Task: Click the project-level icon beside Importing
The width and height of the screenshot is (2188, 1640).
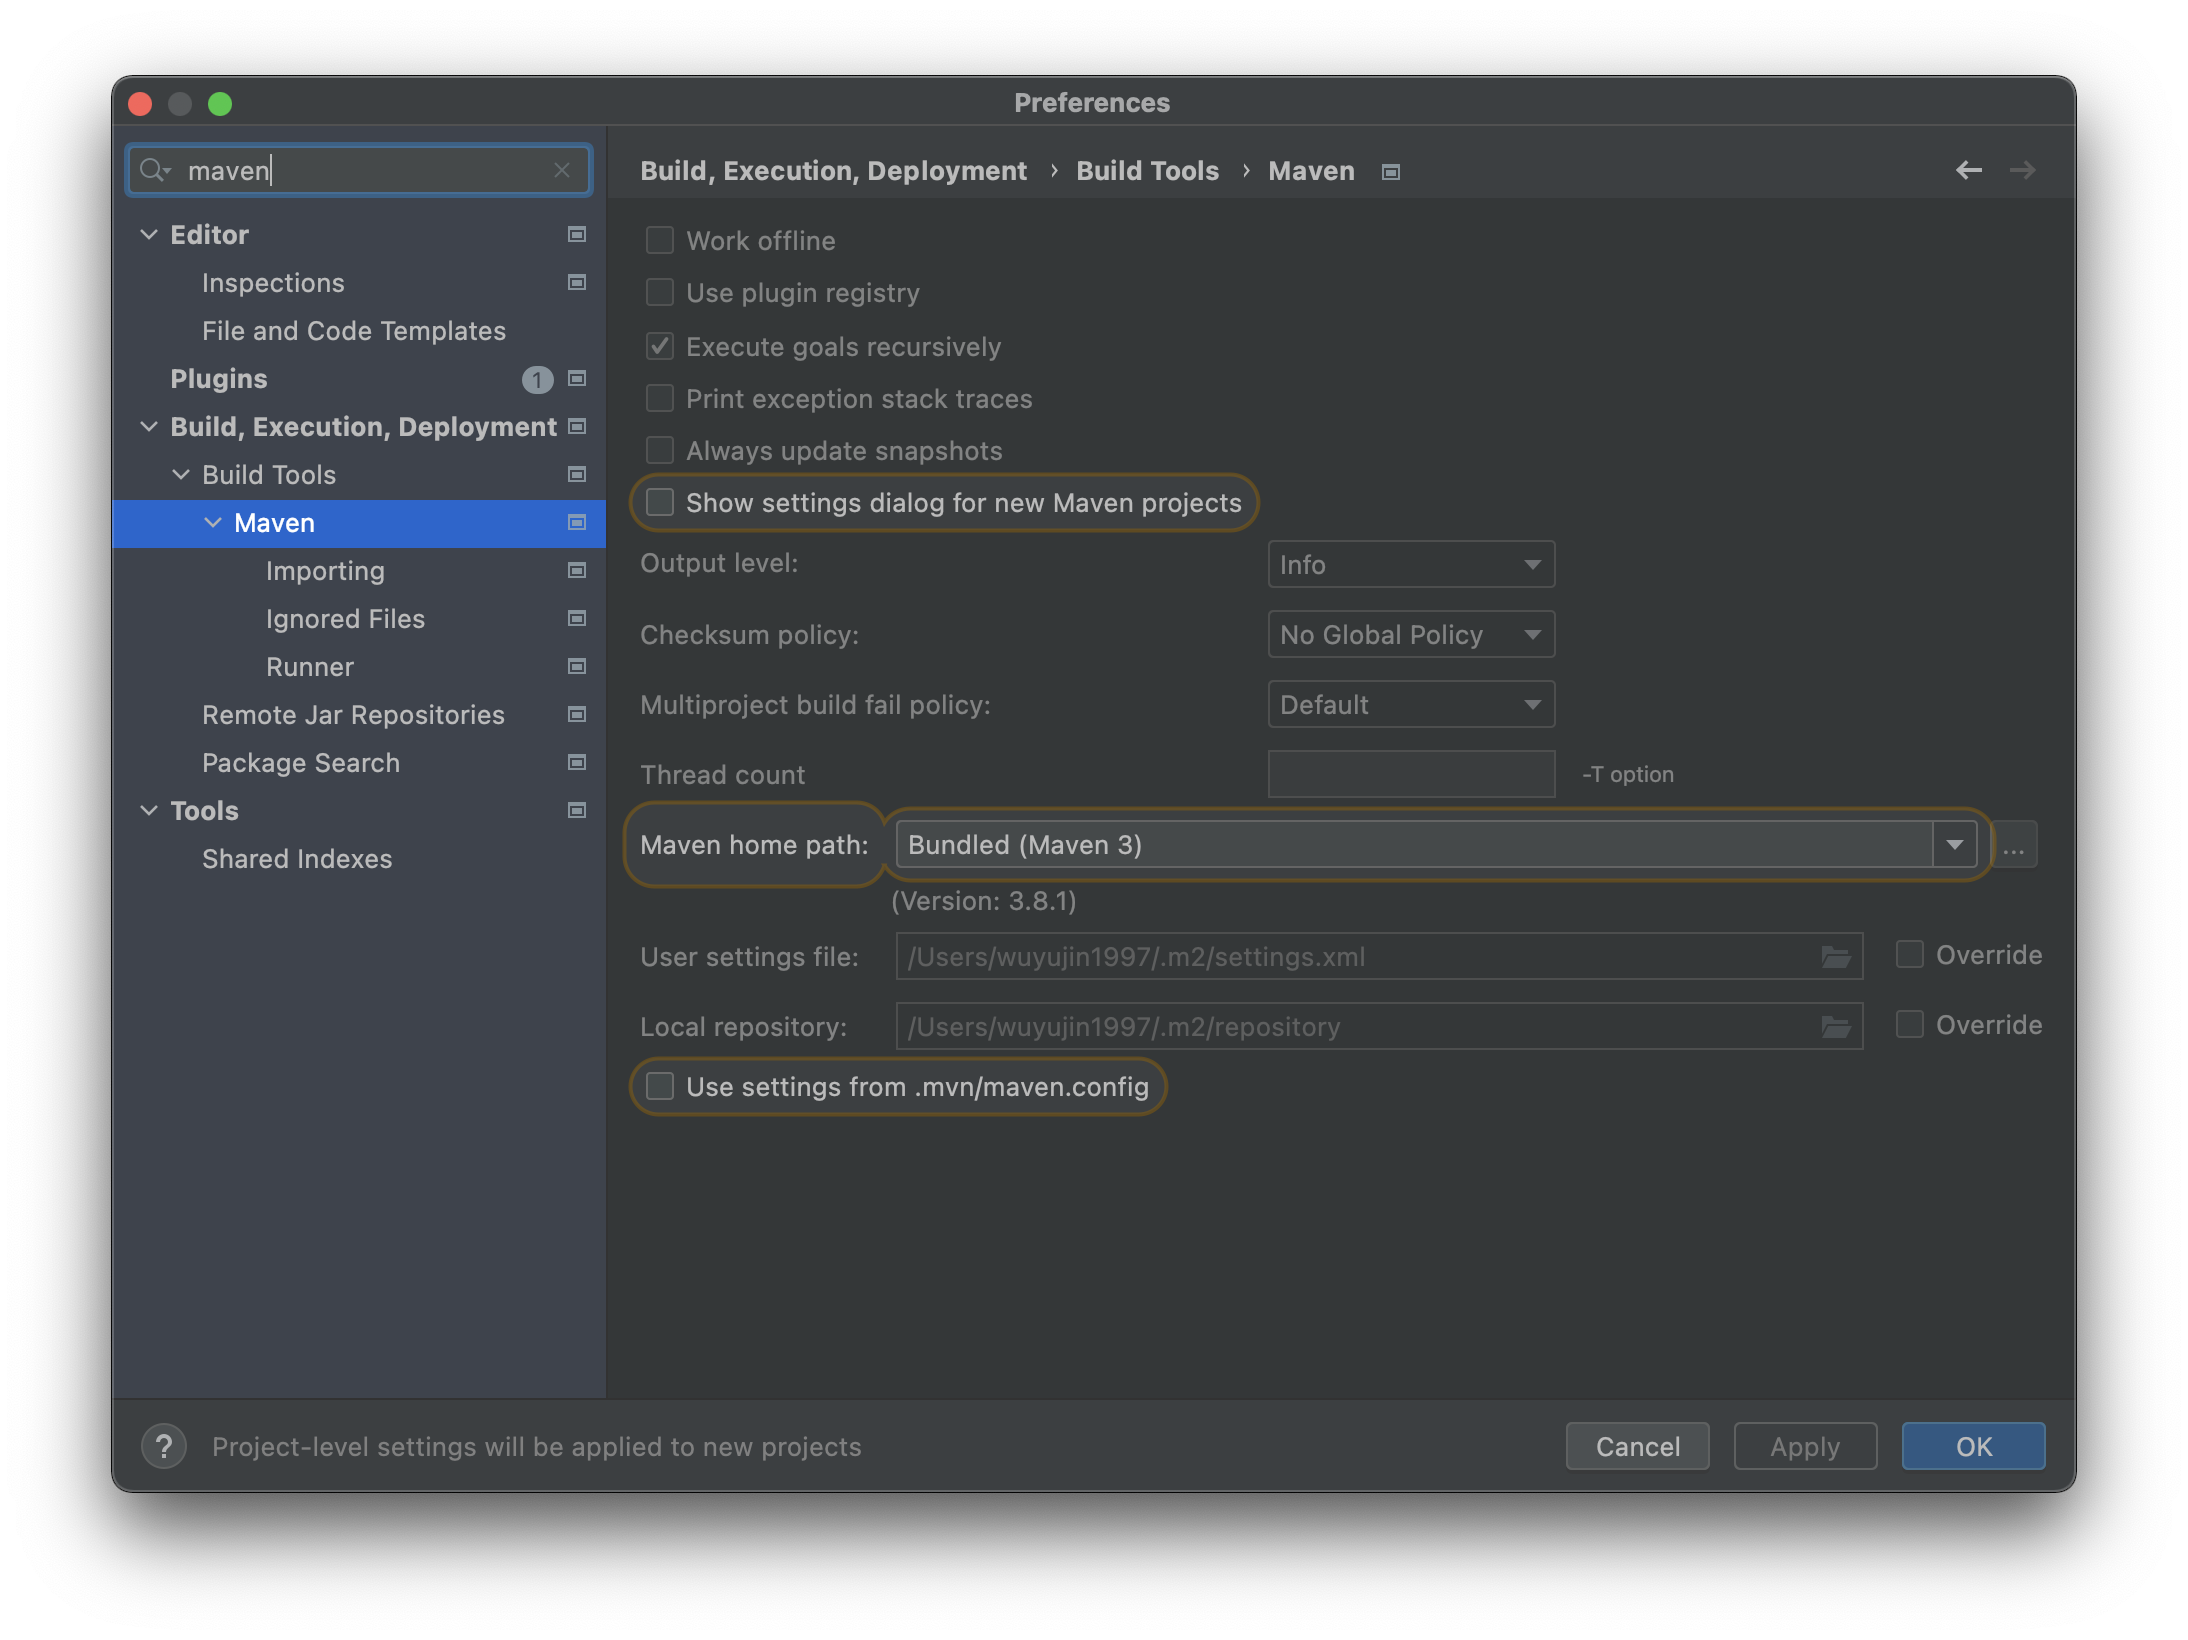Action: coord(577,570)
